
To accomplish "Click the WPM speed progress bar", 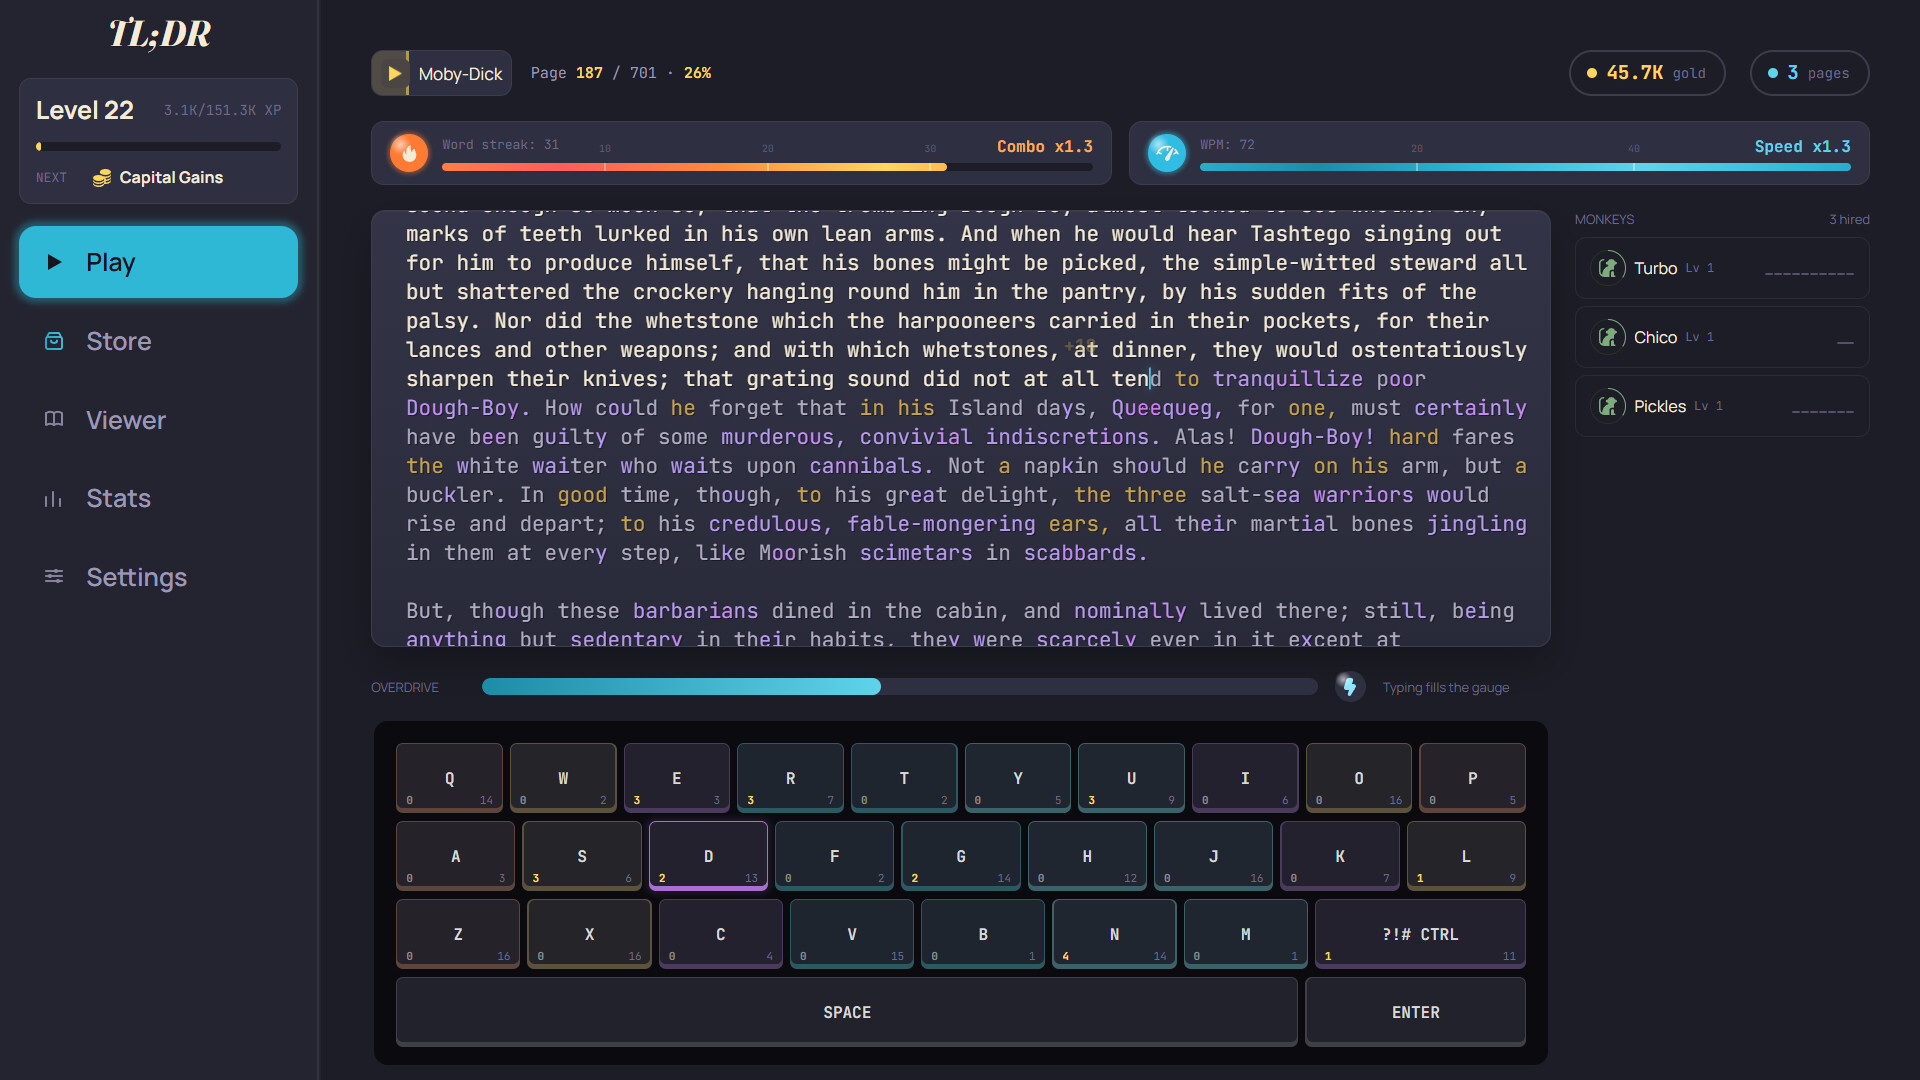I will click(x=1525, y=167).
